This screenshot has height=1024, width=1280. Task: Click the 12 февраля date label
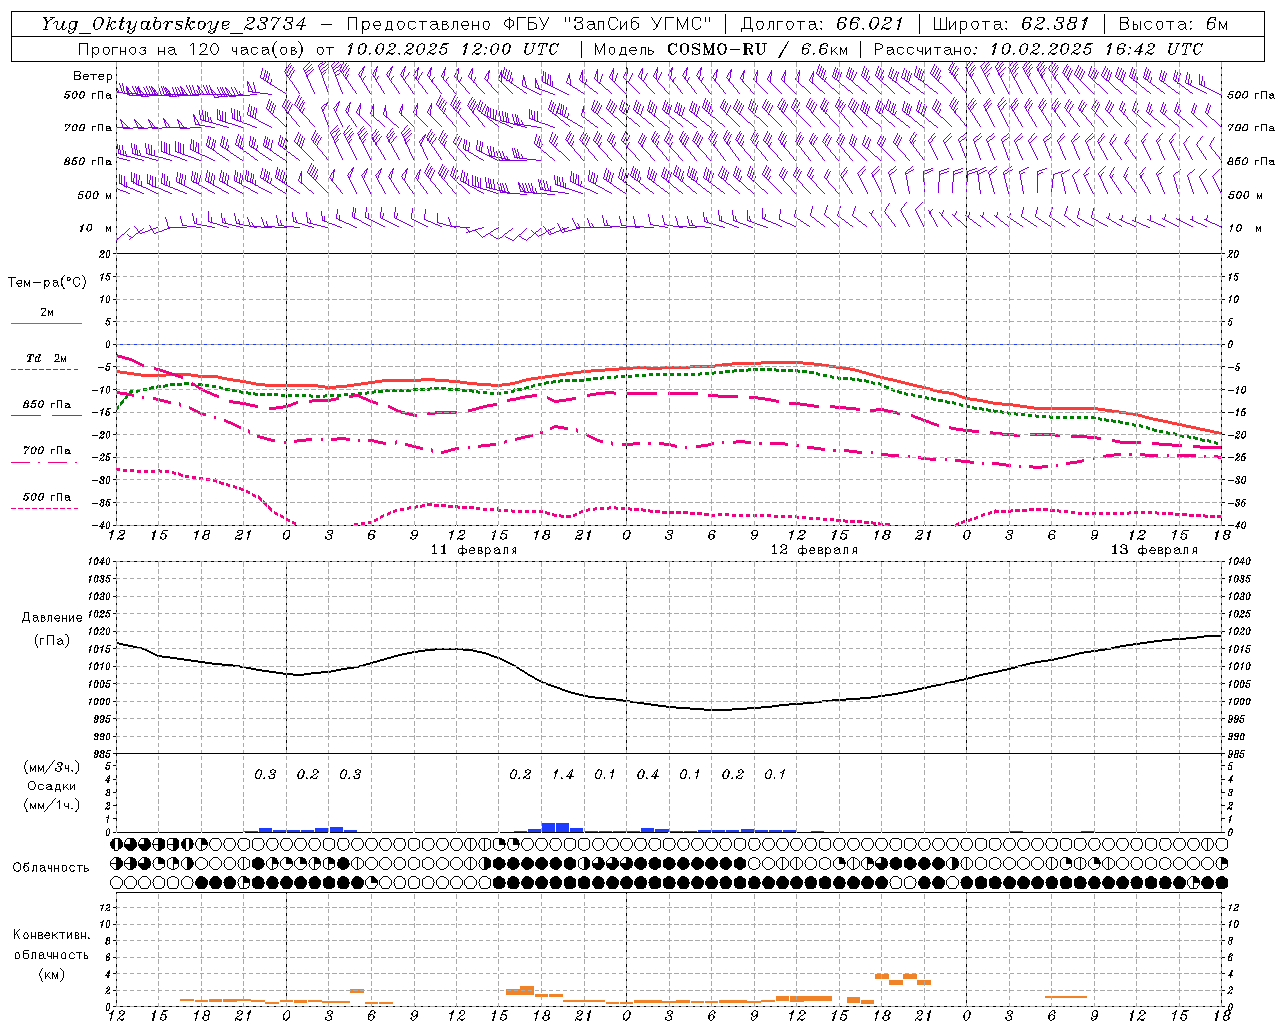814,550
